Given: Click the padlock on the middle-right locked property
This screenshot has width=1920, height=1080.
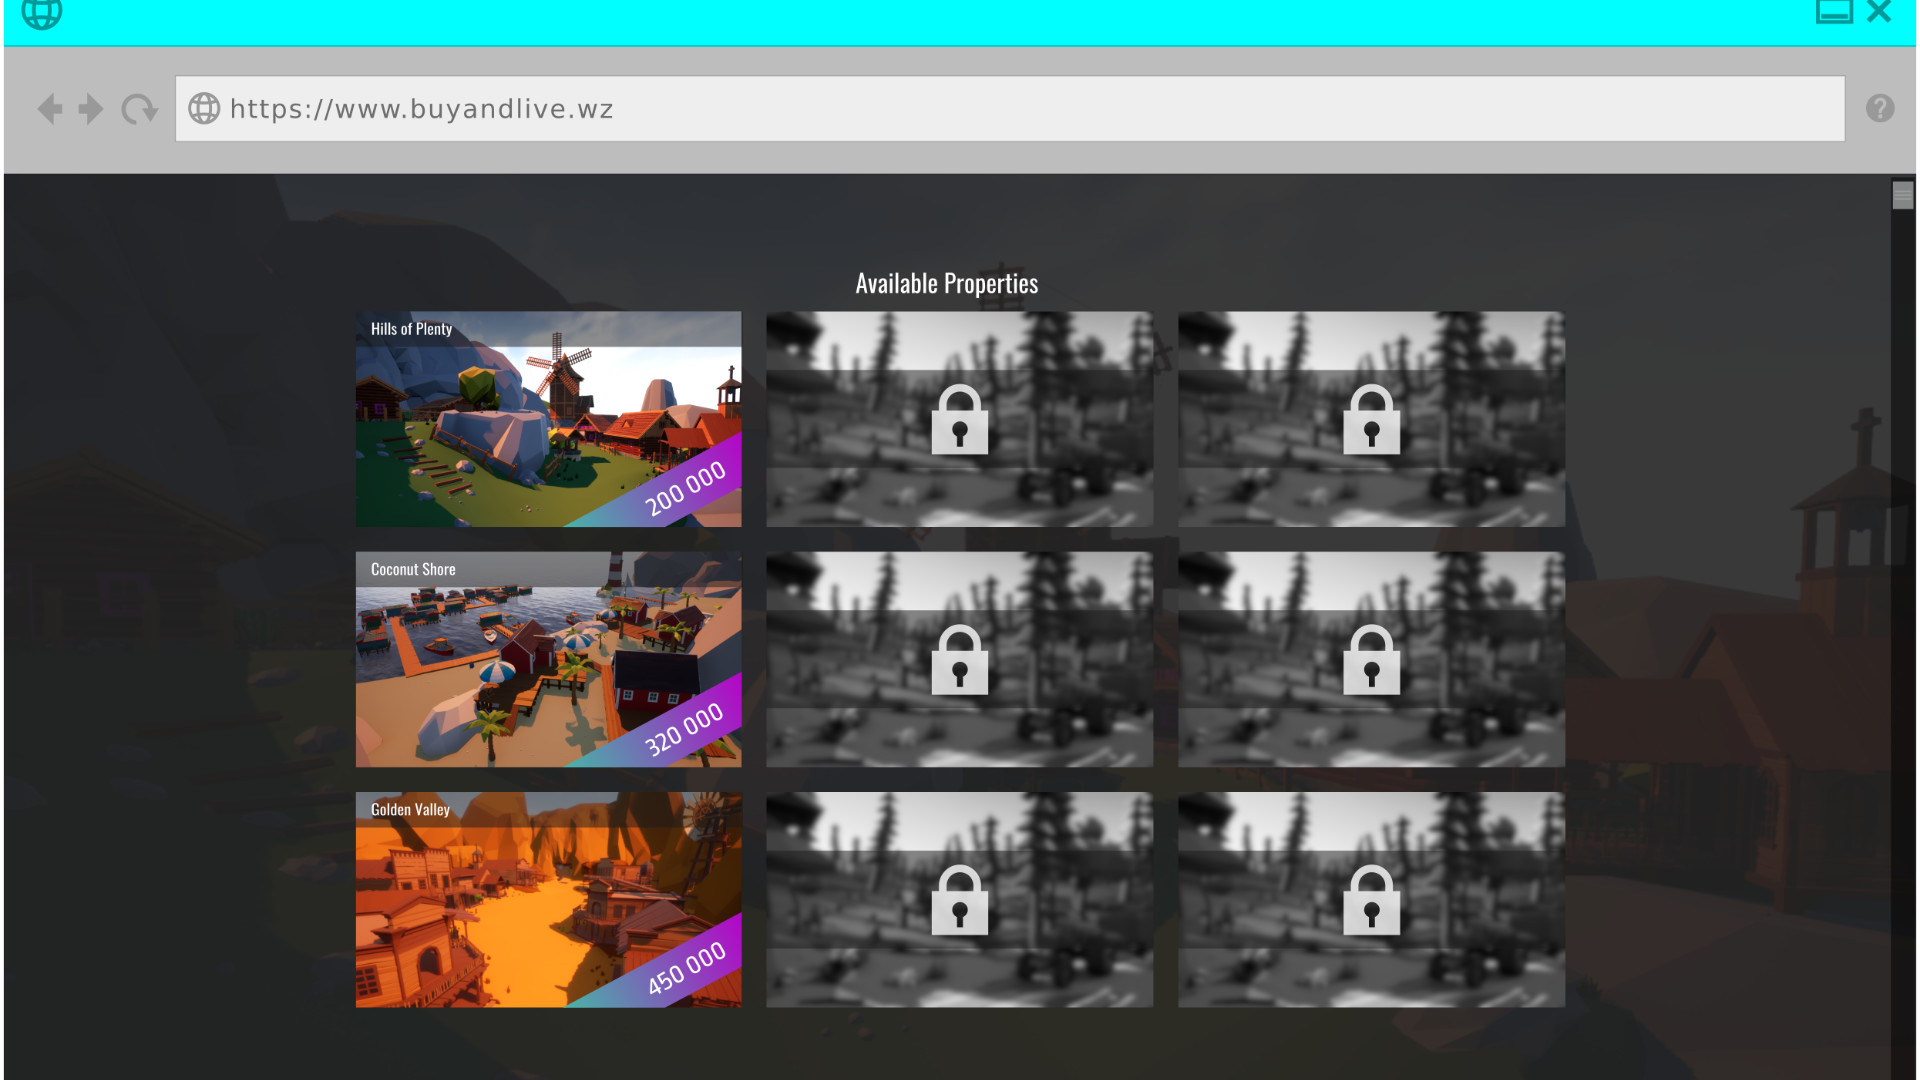Looking at the screenshot, I should (1371, 659).
